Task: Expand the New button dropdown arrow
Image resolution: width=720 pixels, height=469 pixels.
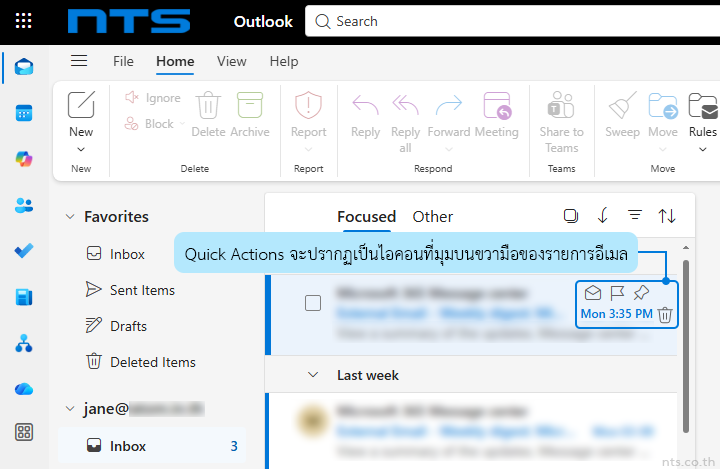Action: (81, 150)
